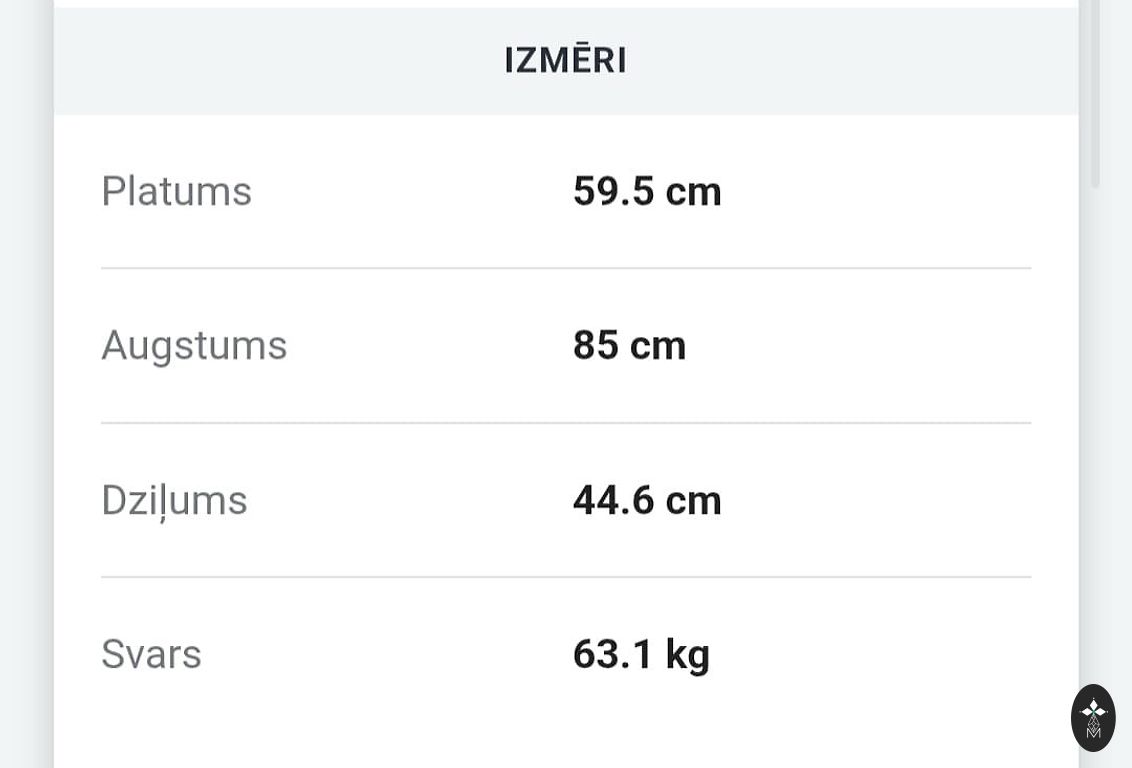Screen dimensions: 1132x768
Task: Click the divider line below Dziļums row
Action: click(565, 577)
